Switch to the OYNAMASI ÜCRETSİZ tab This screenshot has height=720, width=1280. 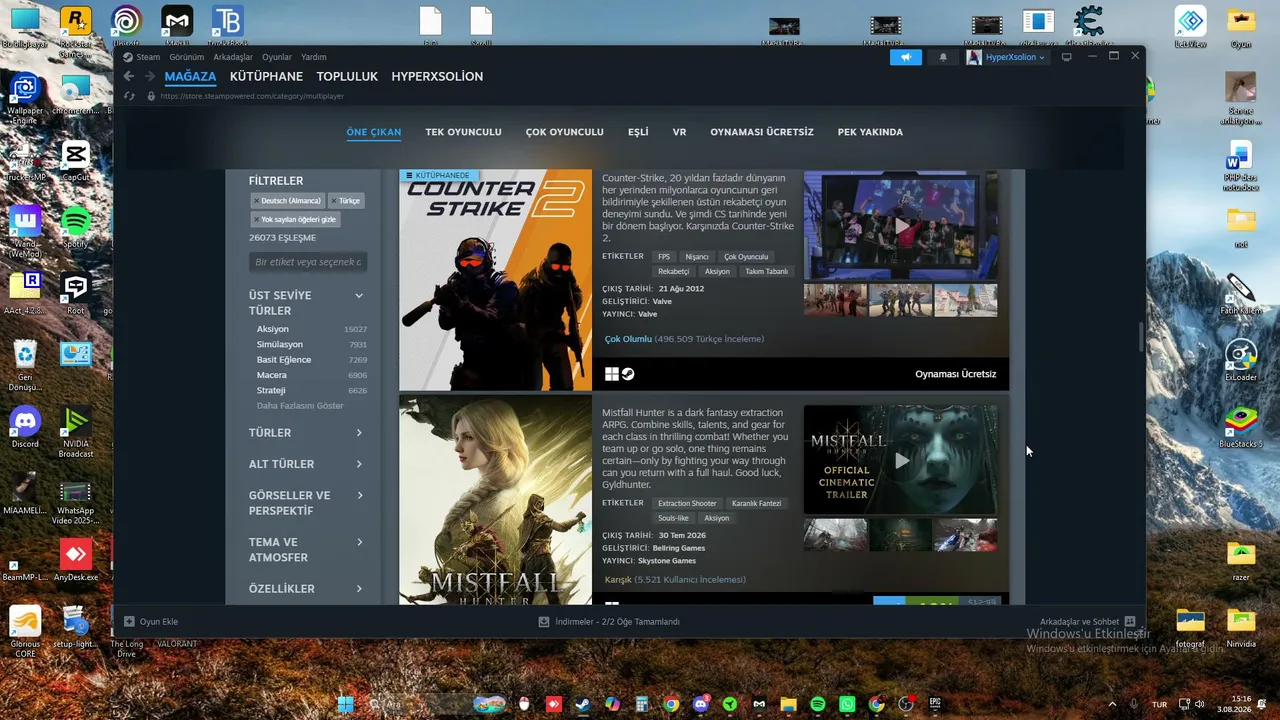[x=762, y=132]
